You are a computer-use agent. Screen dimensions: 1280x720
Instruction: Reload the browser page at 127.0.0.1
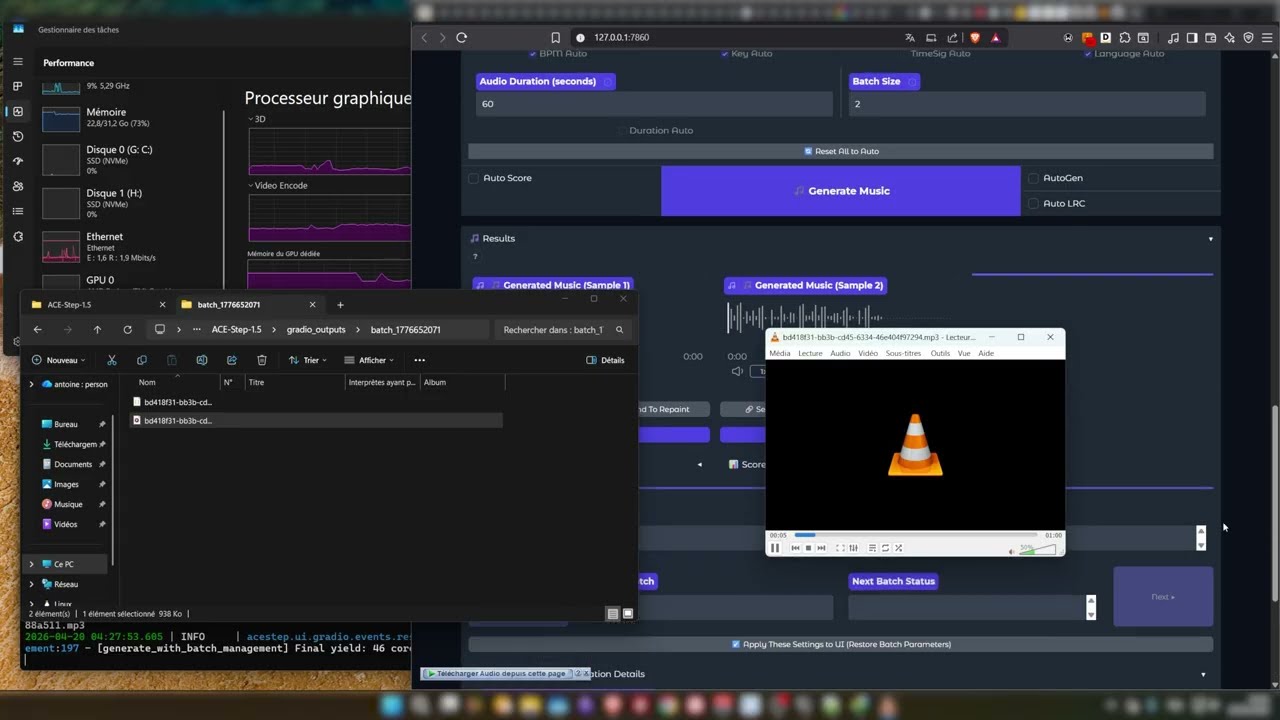tap(461, 37)
